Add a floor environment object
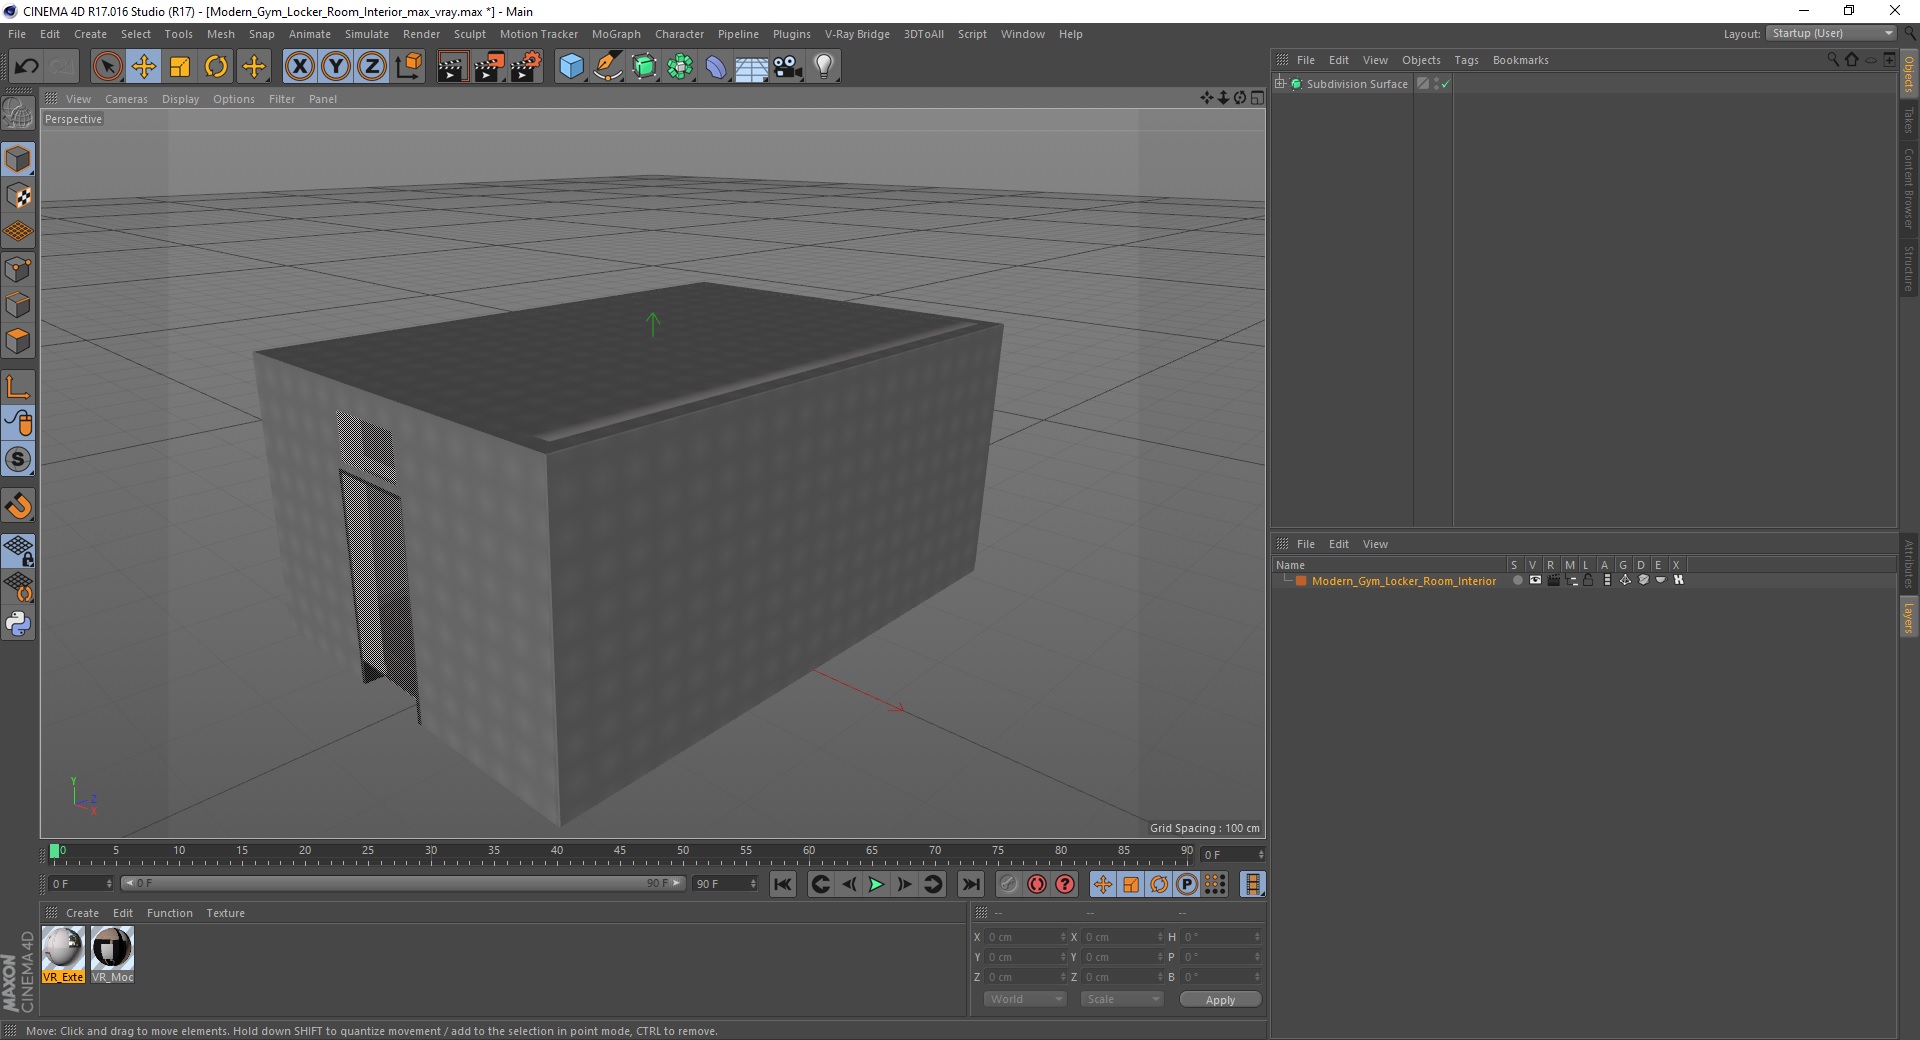The image size is (1920, 1040). pyautogui.click(x=751, y=67)
